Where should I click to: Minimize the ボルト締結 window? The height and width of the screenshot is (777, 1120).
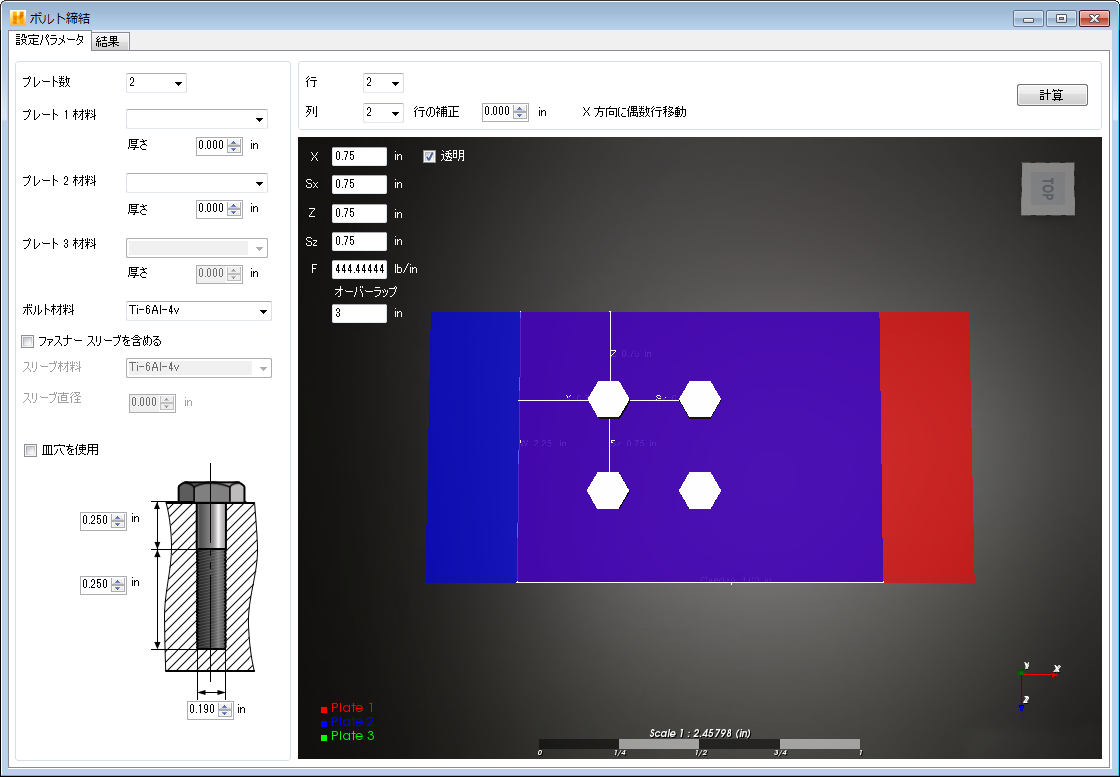click(1029, 19)
